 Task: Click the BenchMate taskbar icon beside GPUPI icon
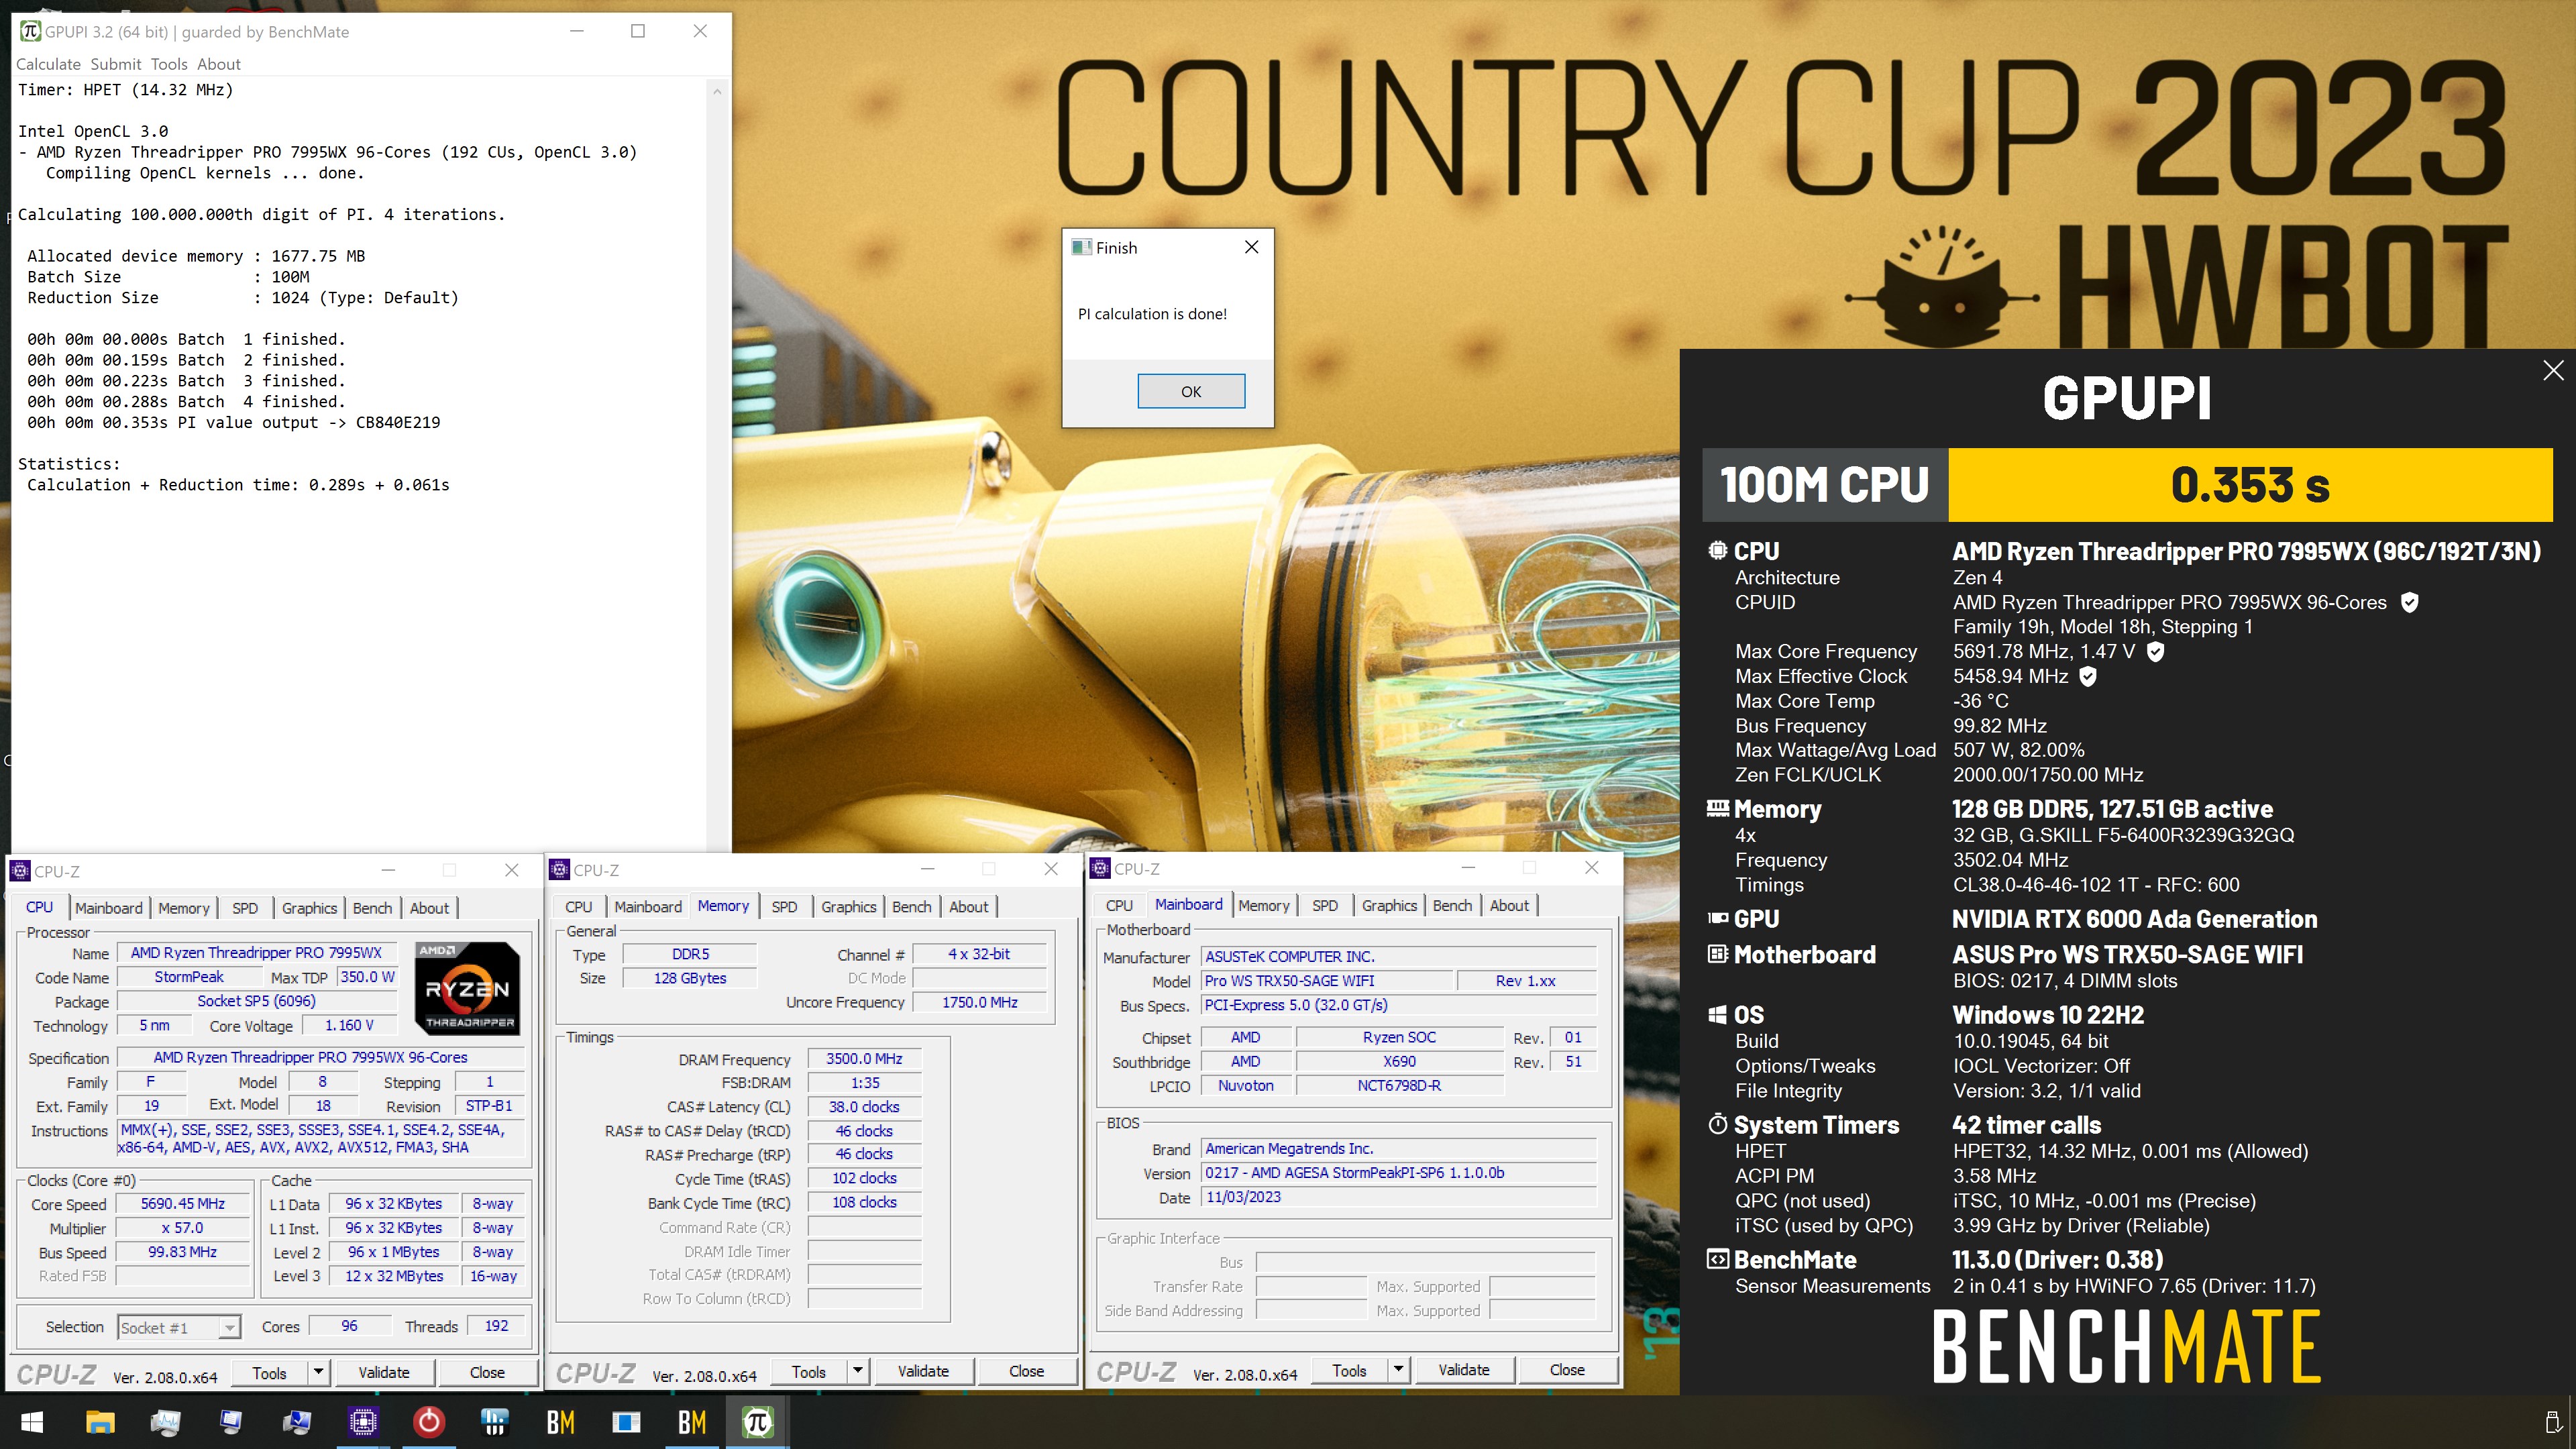692,1422
